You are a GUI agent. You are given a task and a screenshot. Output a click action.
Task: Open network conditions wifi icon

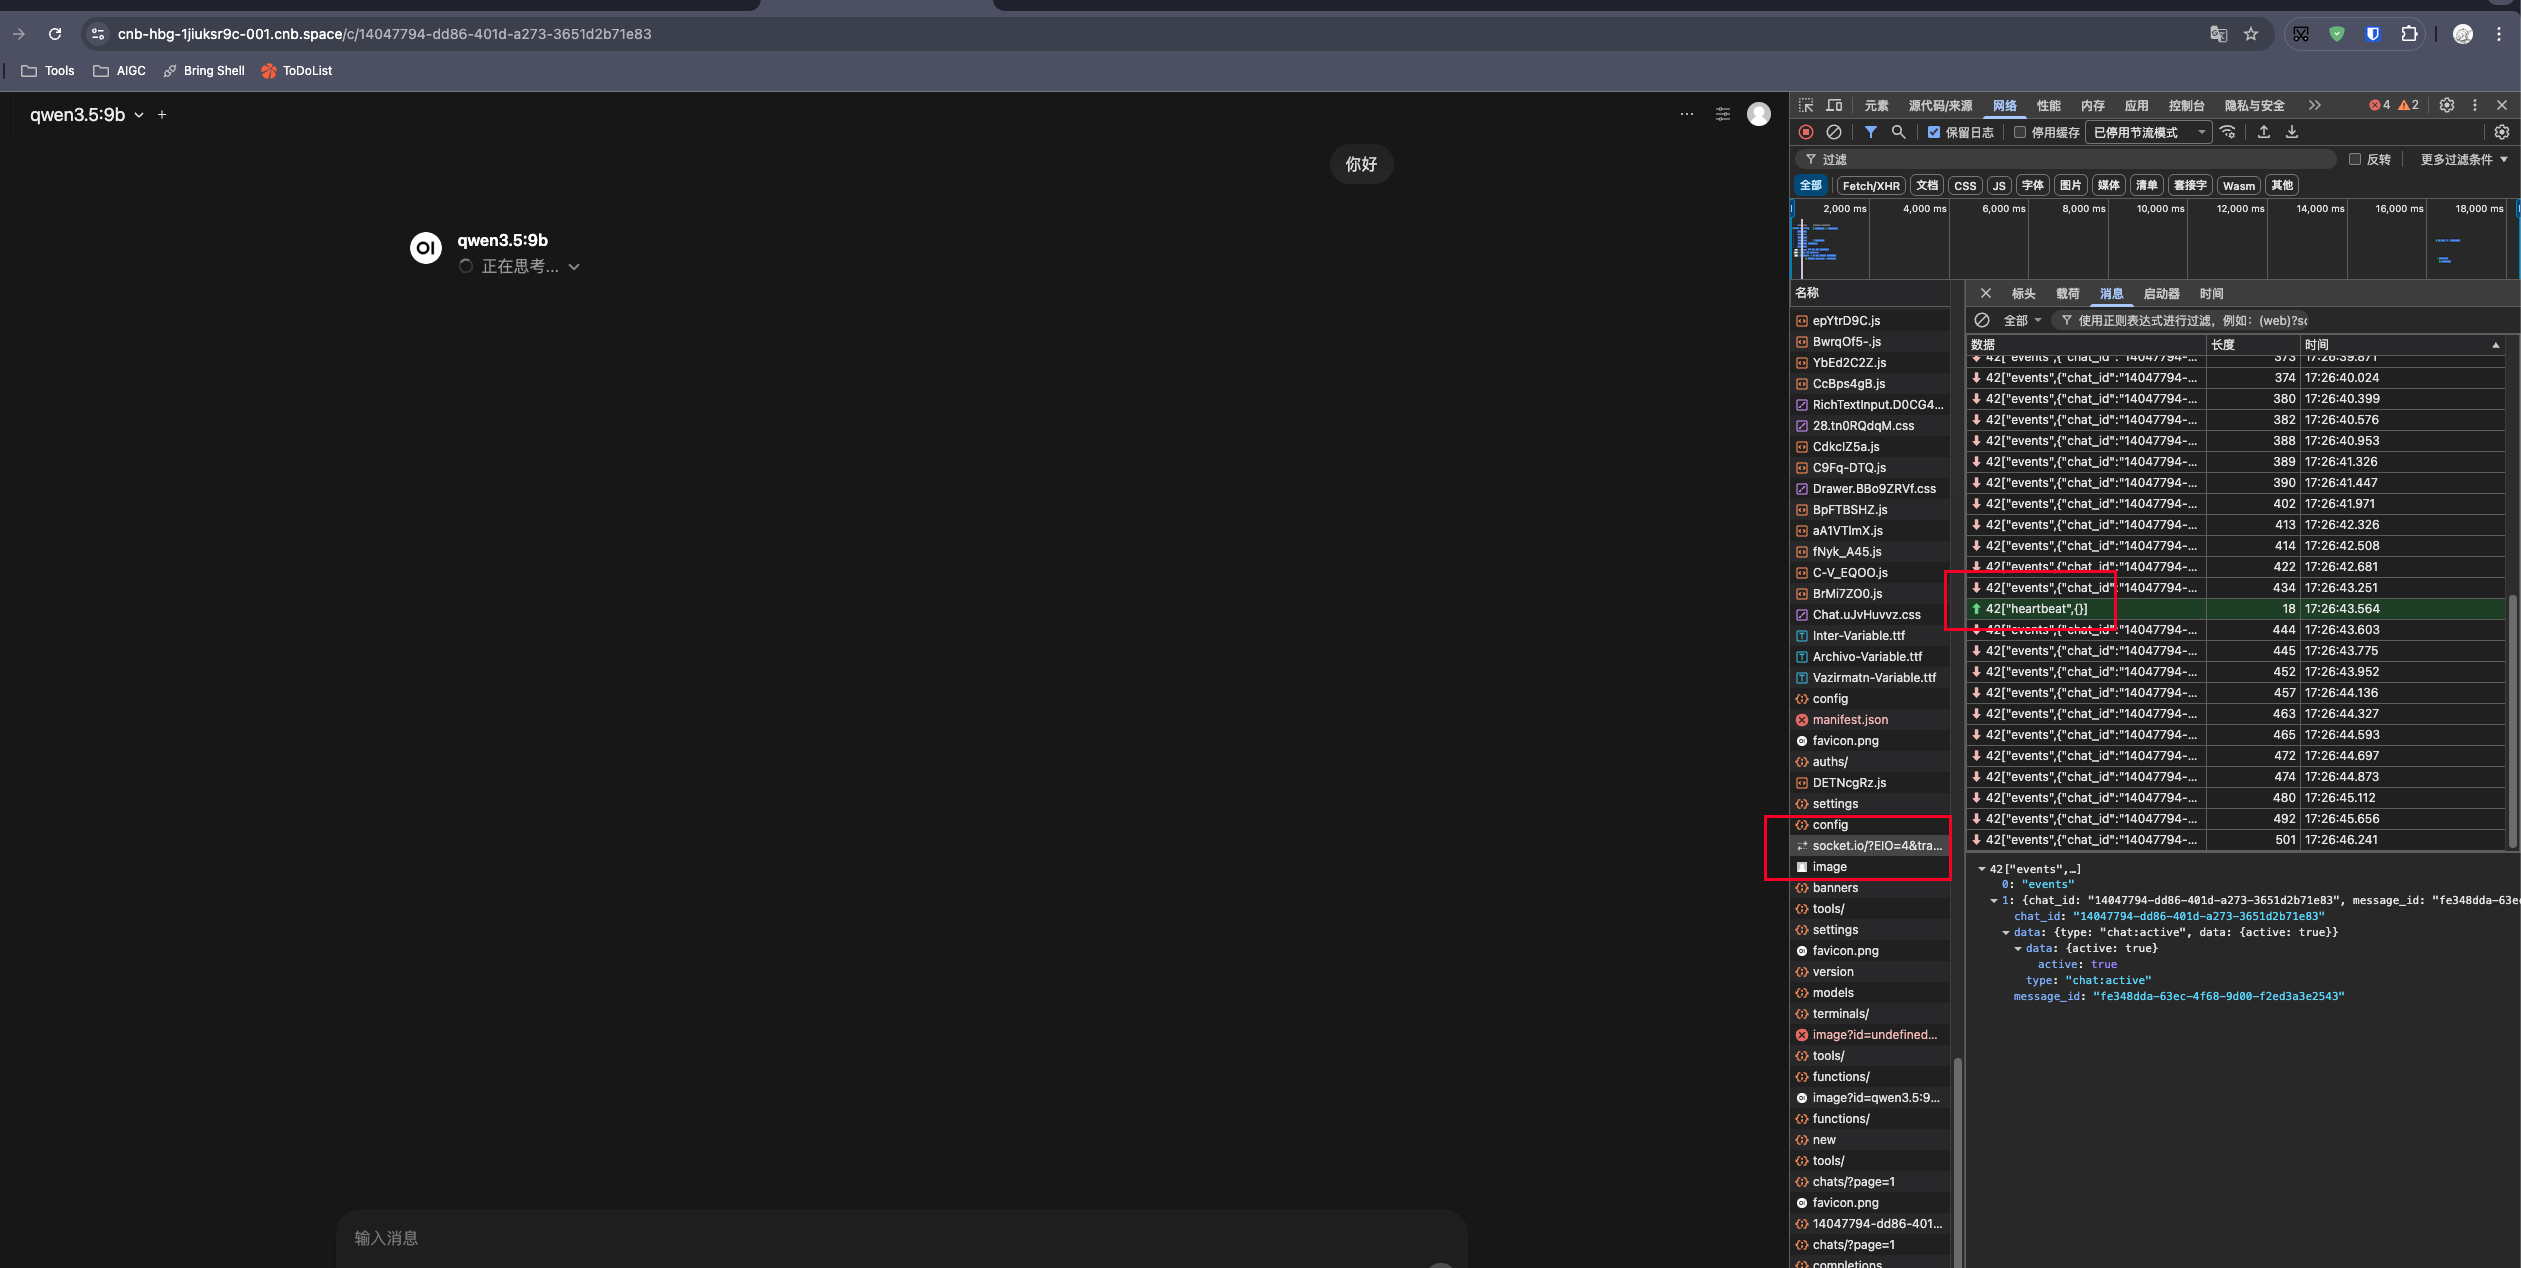[2228, 132]
